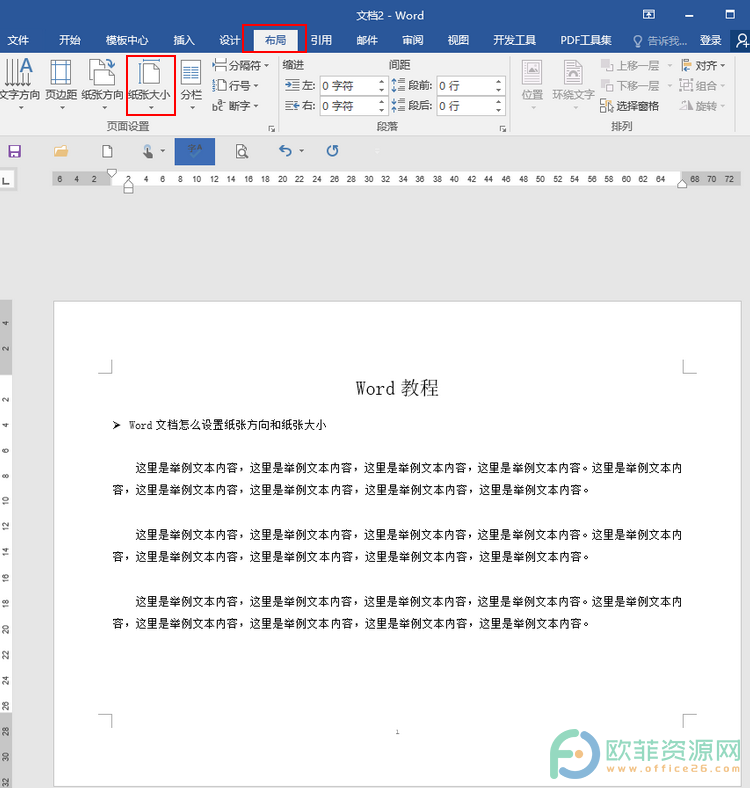750x788 pixels.
Task: Click the tab selector L icon by ruler
Action: (x=7, y=180)
